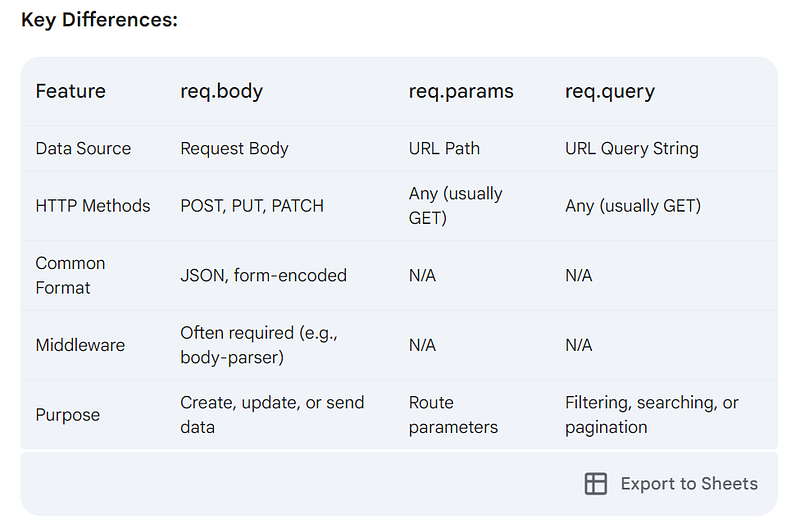Click the req.query column header
800x529 pixels.
pyautogui.click(x=610, y=92)
